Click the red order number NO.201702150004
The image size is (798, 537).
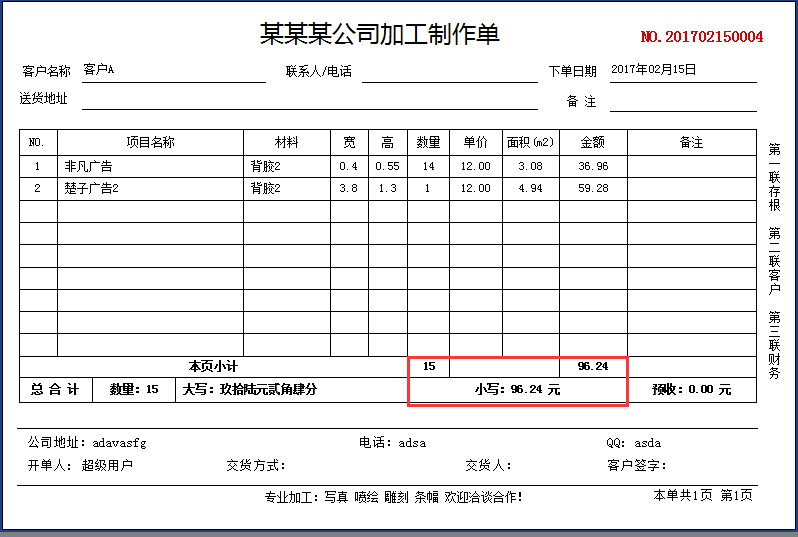(x=701, y=37)
